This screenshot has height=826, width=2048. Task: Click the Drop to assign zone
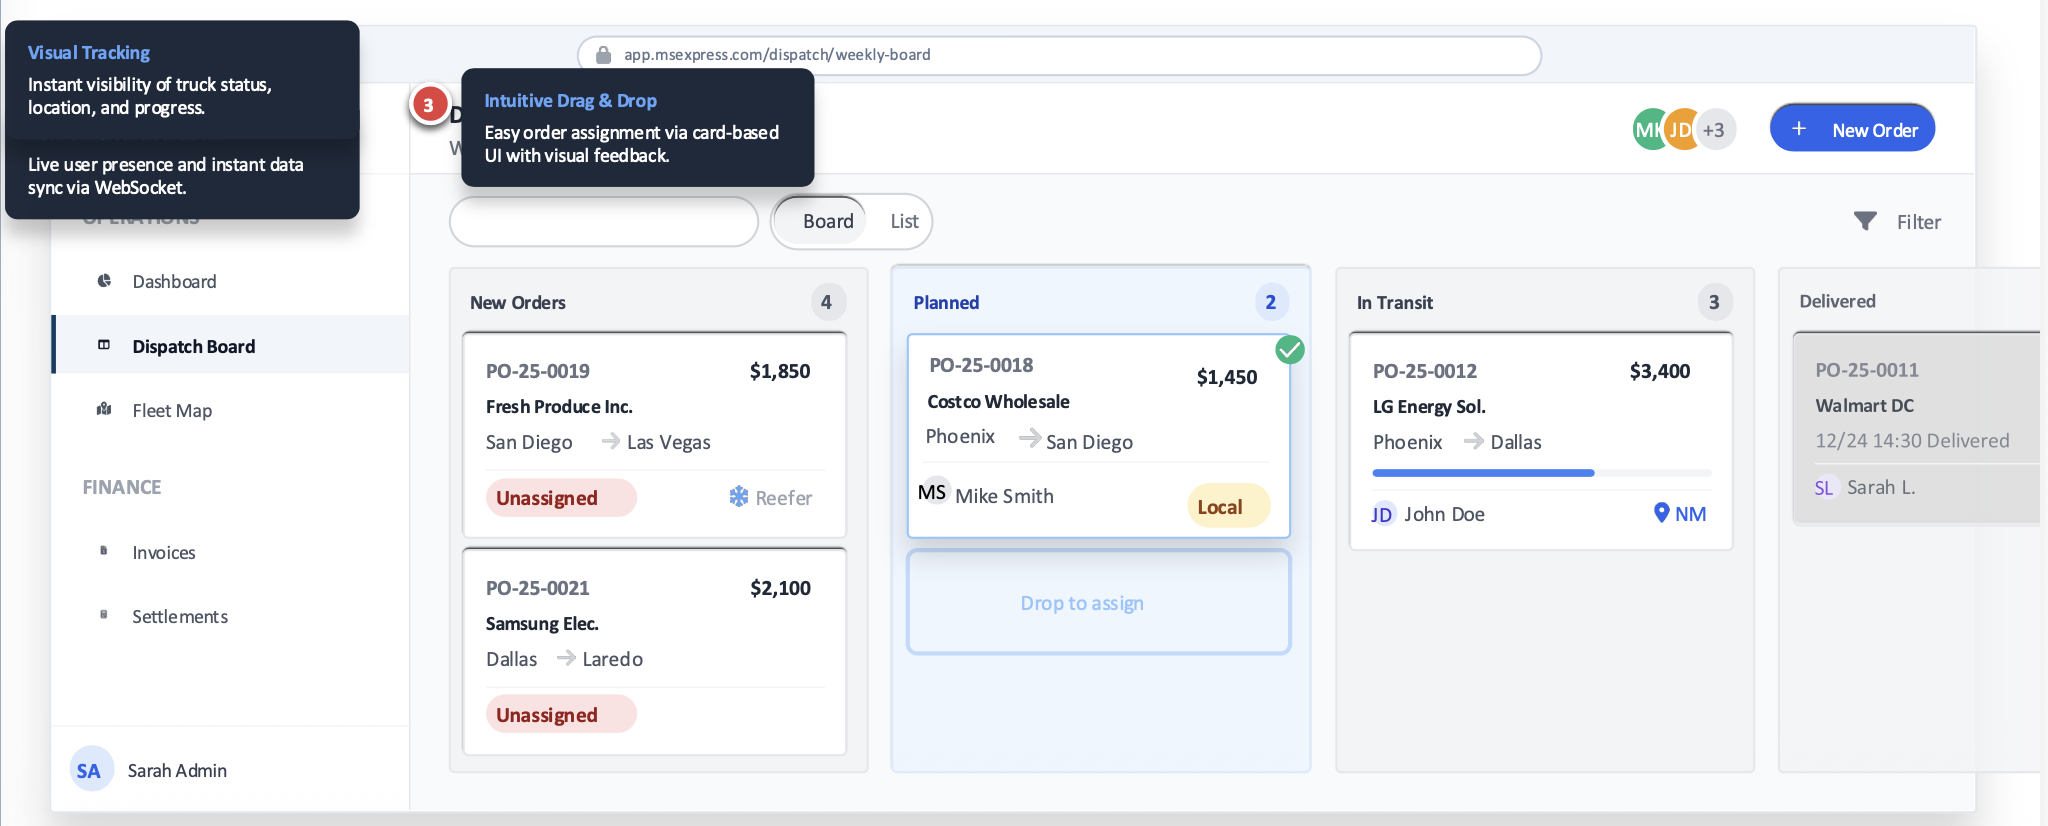(1099, 602)
